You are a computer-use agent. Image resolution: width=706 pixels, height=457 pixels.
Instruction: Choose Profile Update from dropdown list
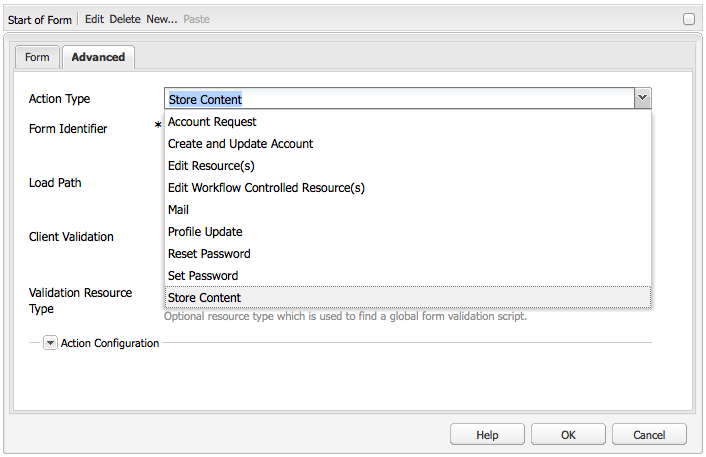(x=205, y=232)
